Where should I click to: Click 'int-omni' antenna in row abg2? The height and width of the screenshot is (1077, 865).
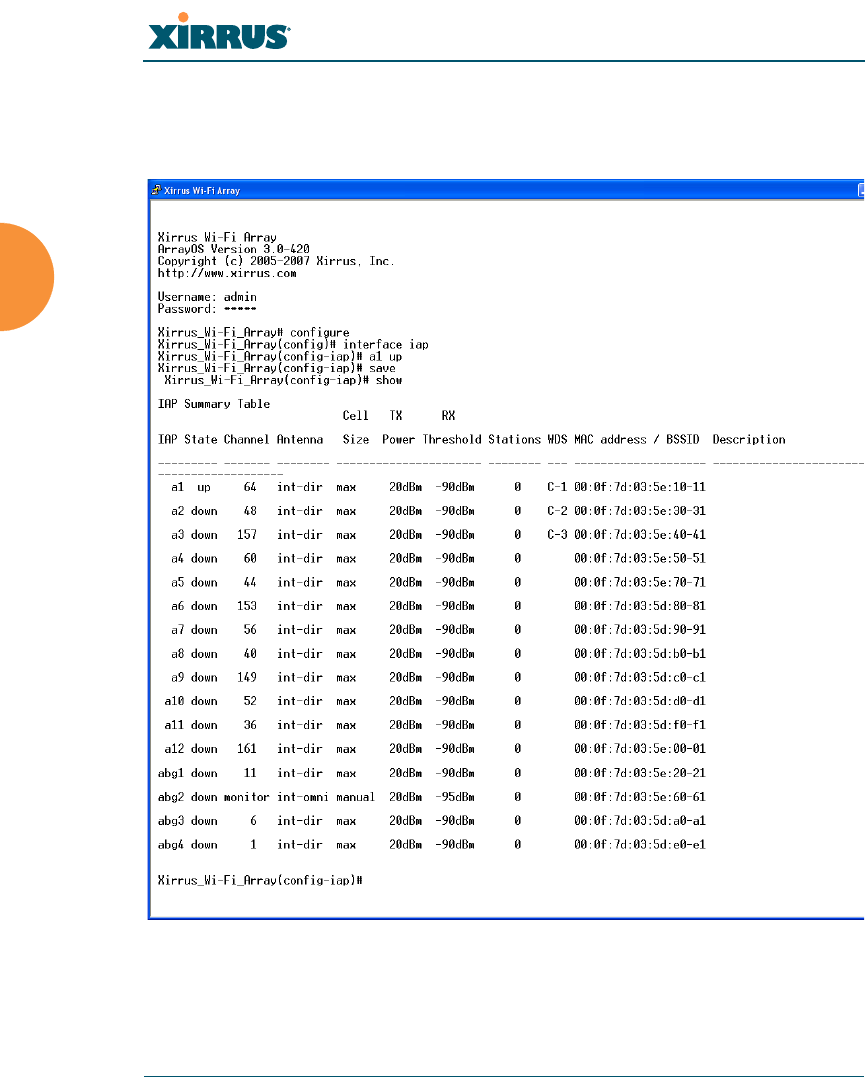tap(303, 797)
